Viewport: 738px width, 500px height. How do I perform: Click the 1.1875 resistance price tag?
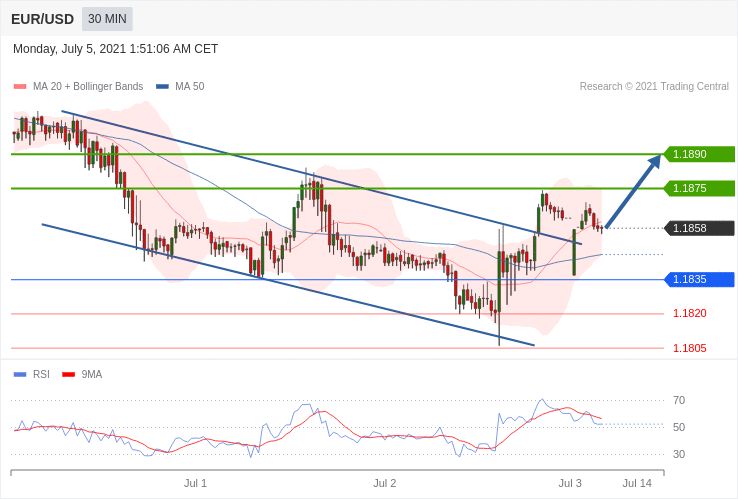click(x=699, y=188)
